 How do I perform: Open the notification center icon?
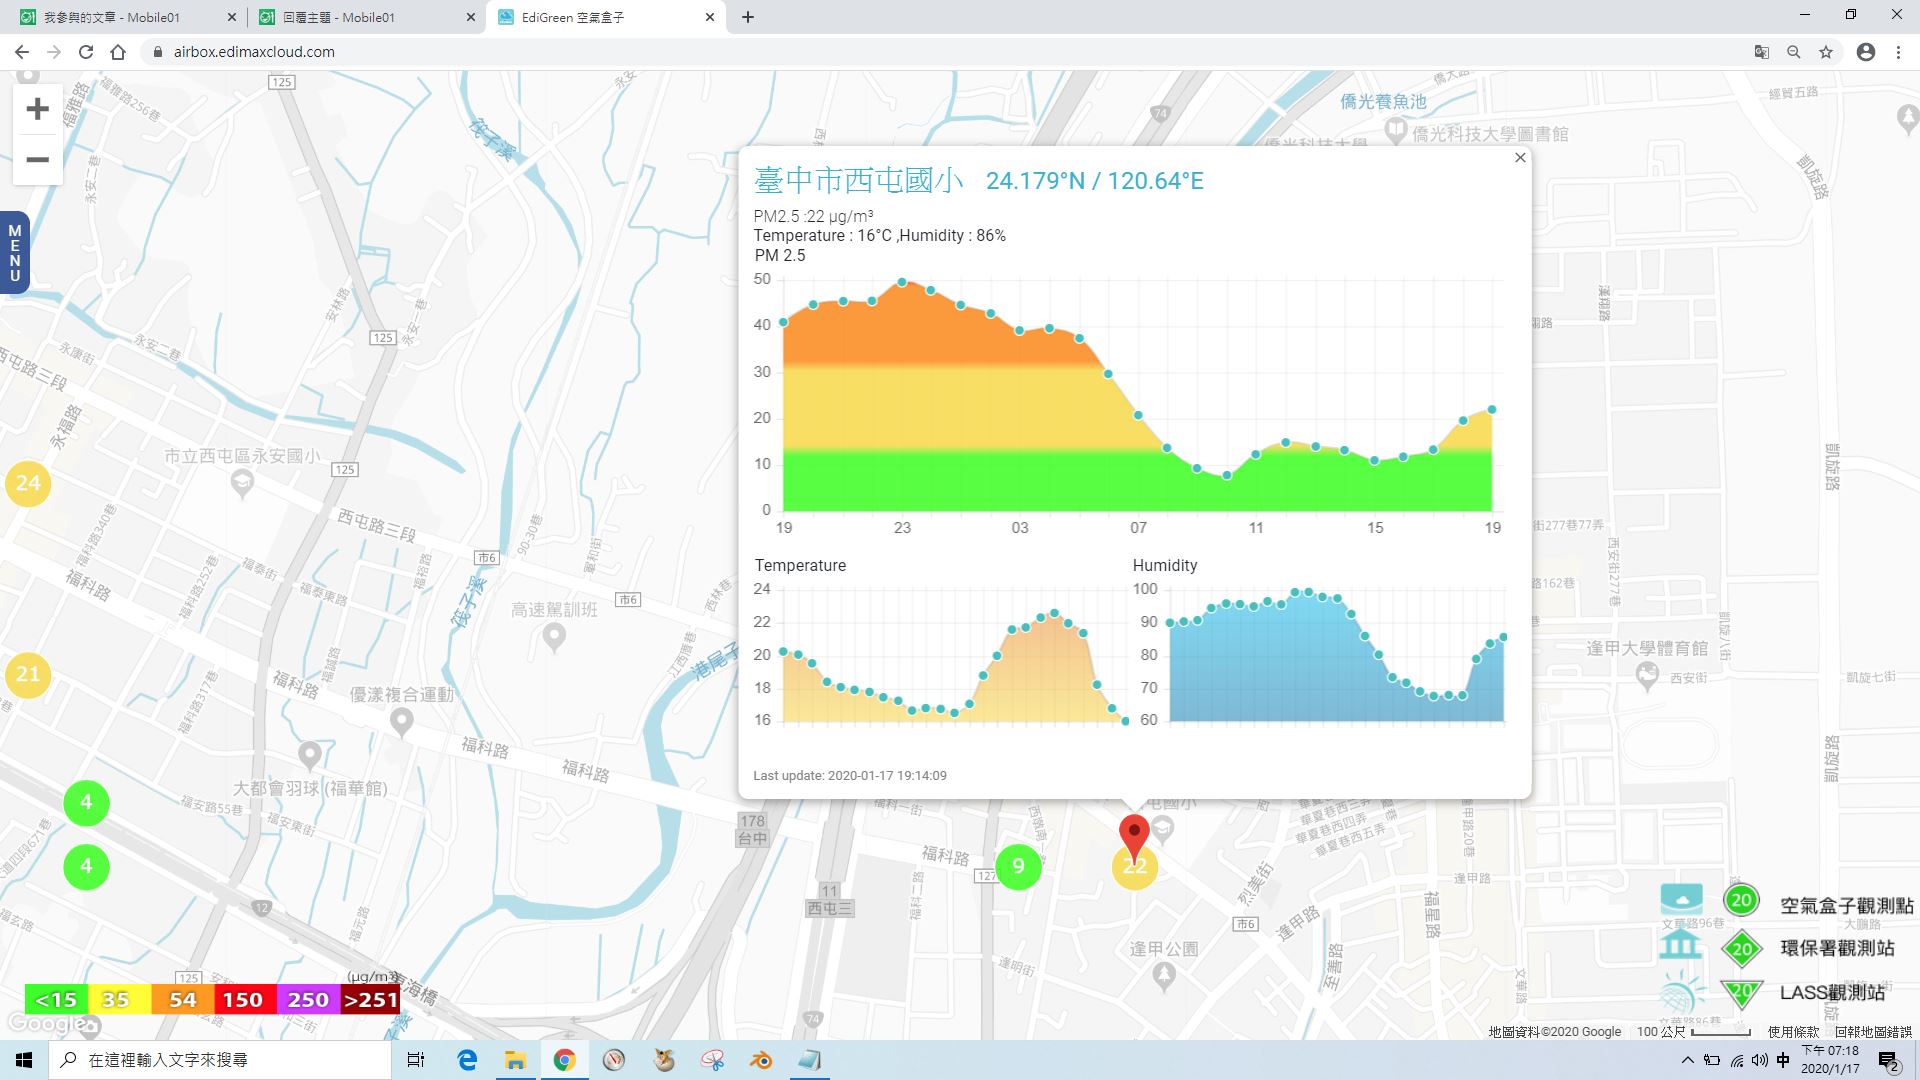pyautogui.click(x=1889, y=1060)
